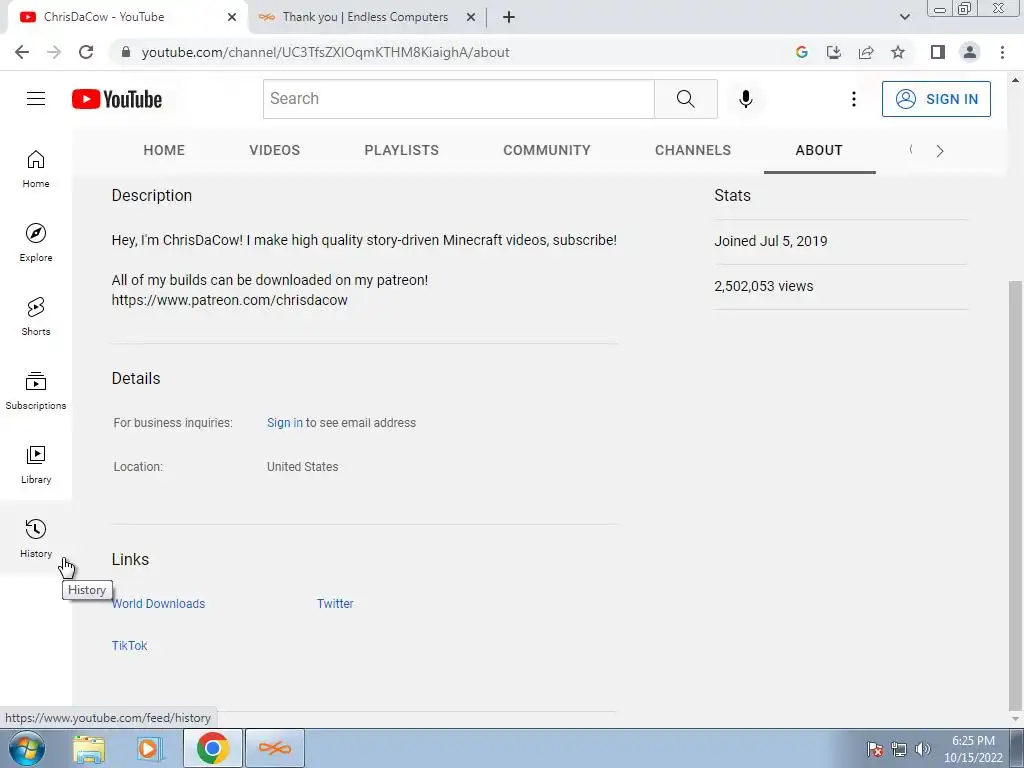Open the Windows Start menu
1024x768 pixels.
(x=26, y=748)
